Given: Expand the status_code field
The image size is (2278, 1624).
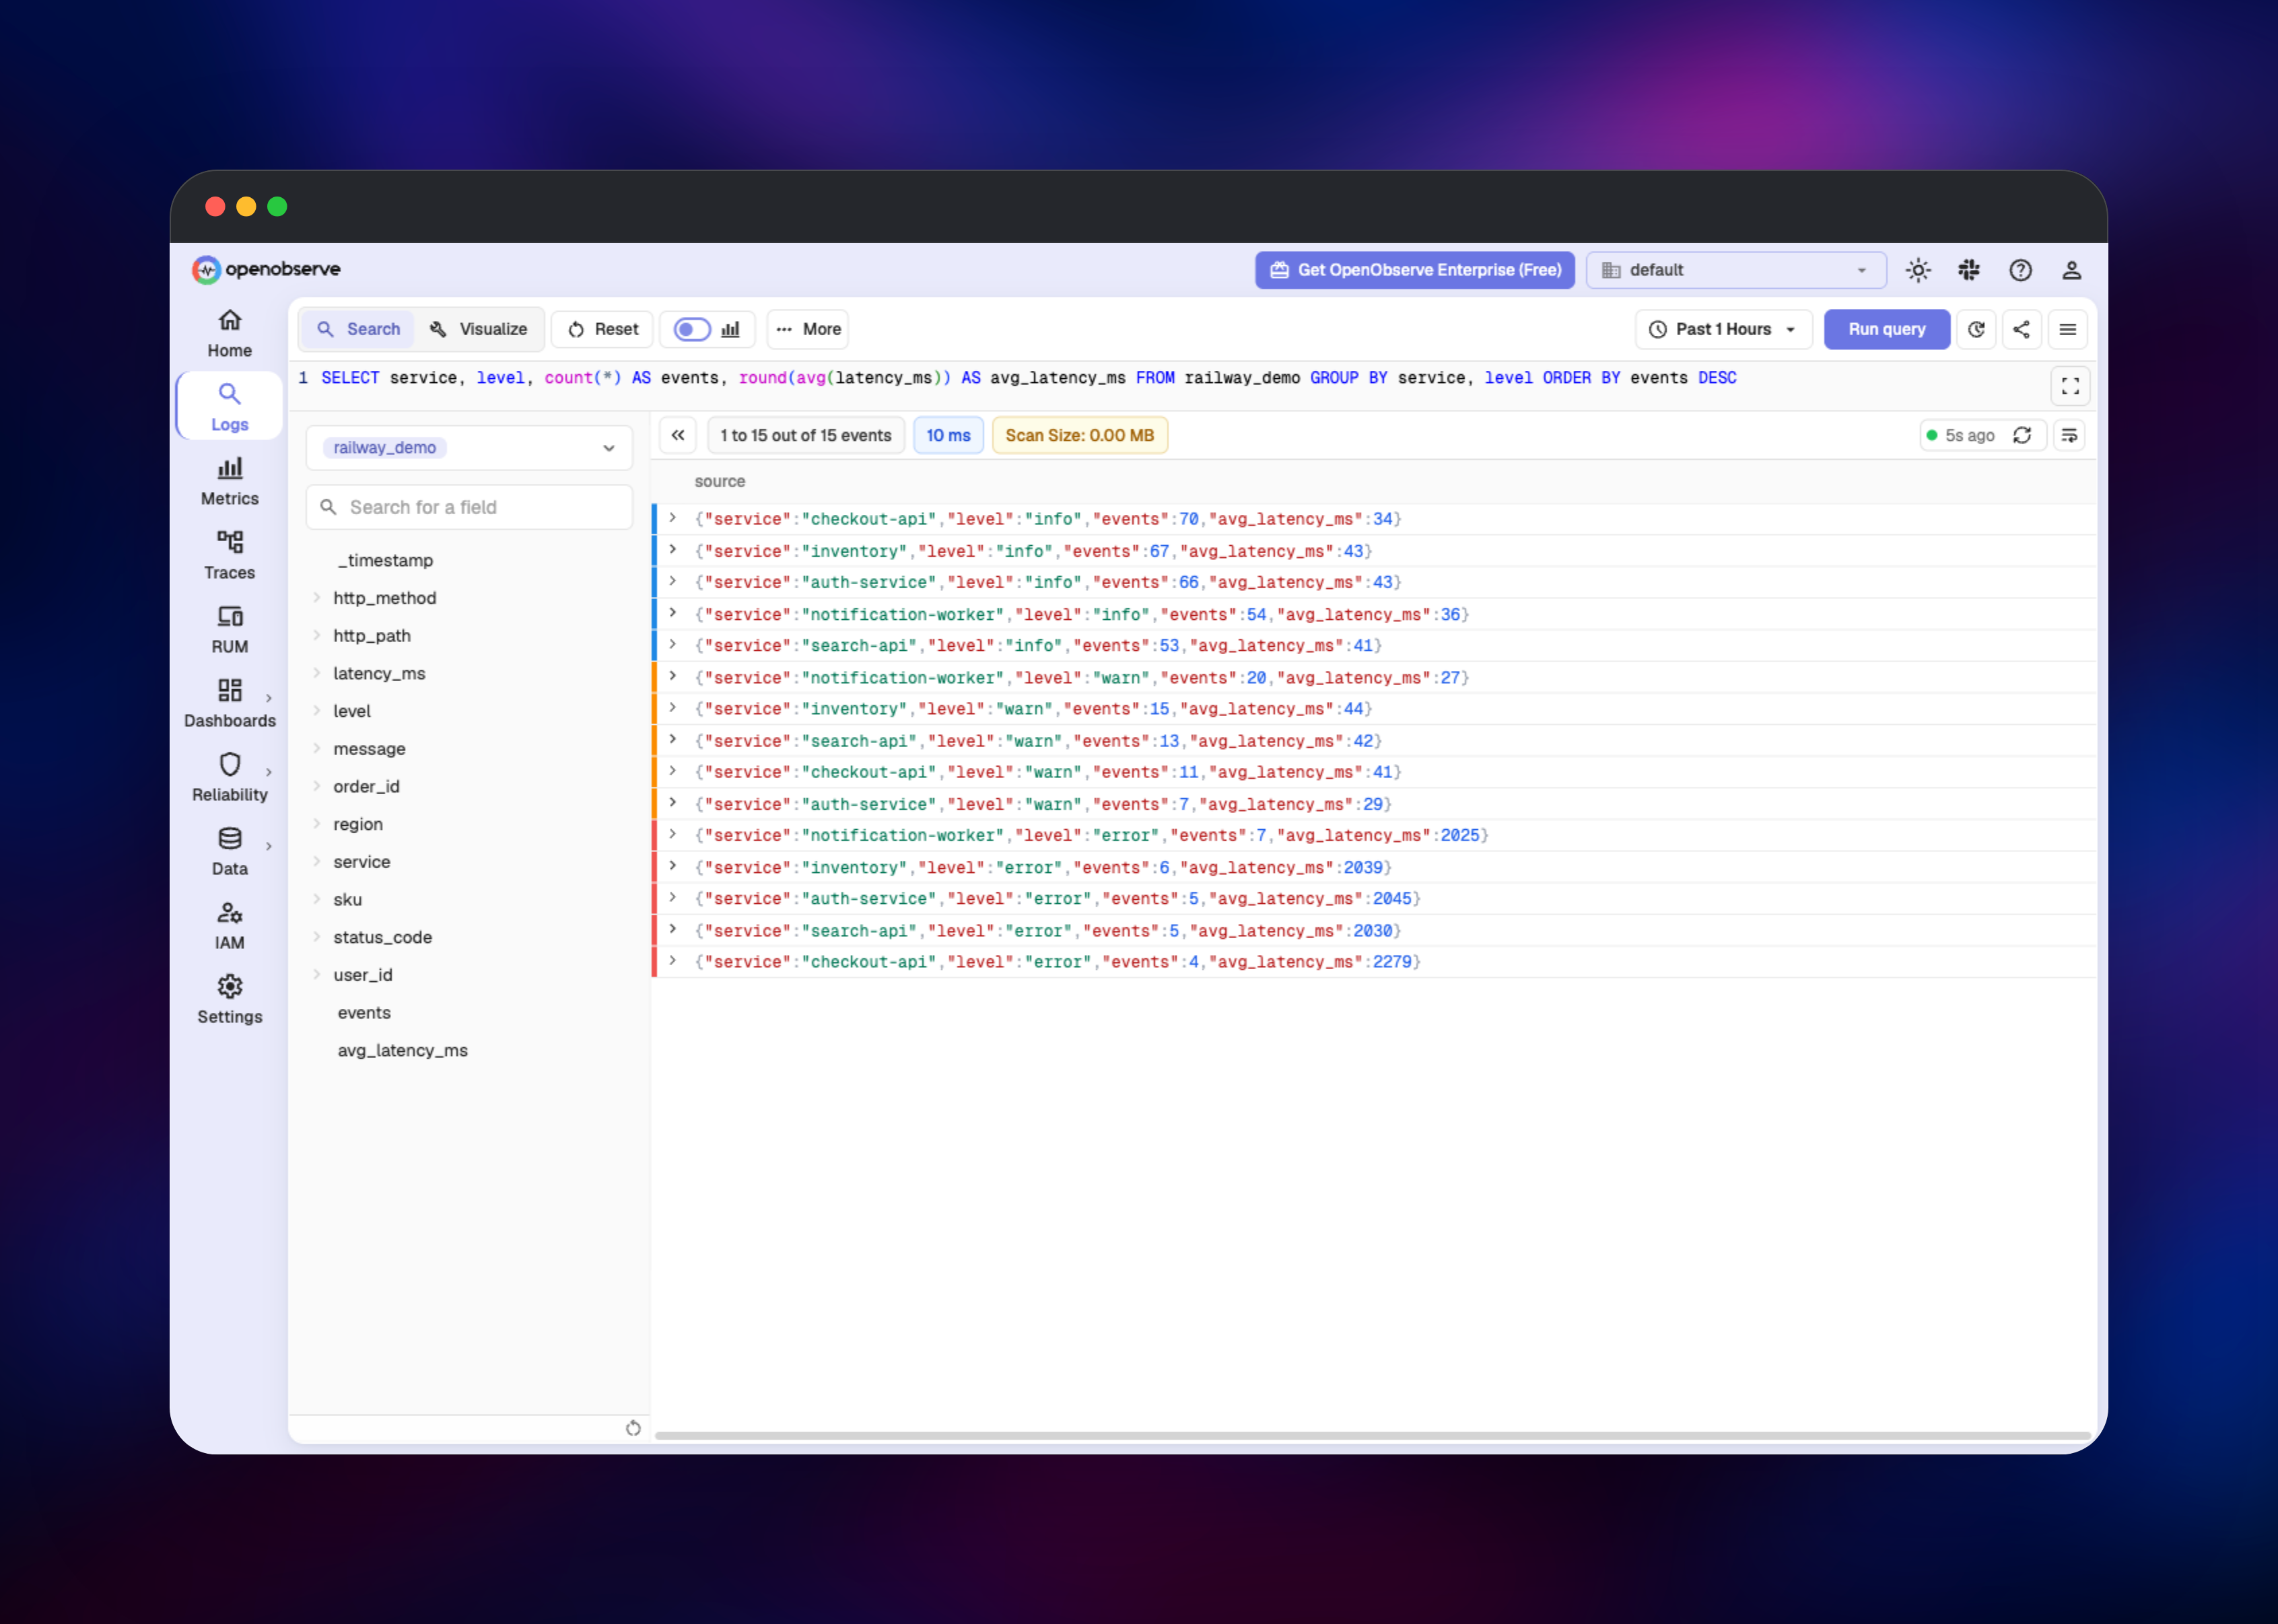Looking at the screenshot, I should click(316, 937).
